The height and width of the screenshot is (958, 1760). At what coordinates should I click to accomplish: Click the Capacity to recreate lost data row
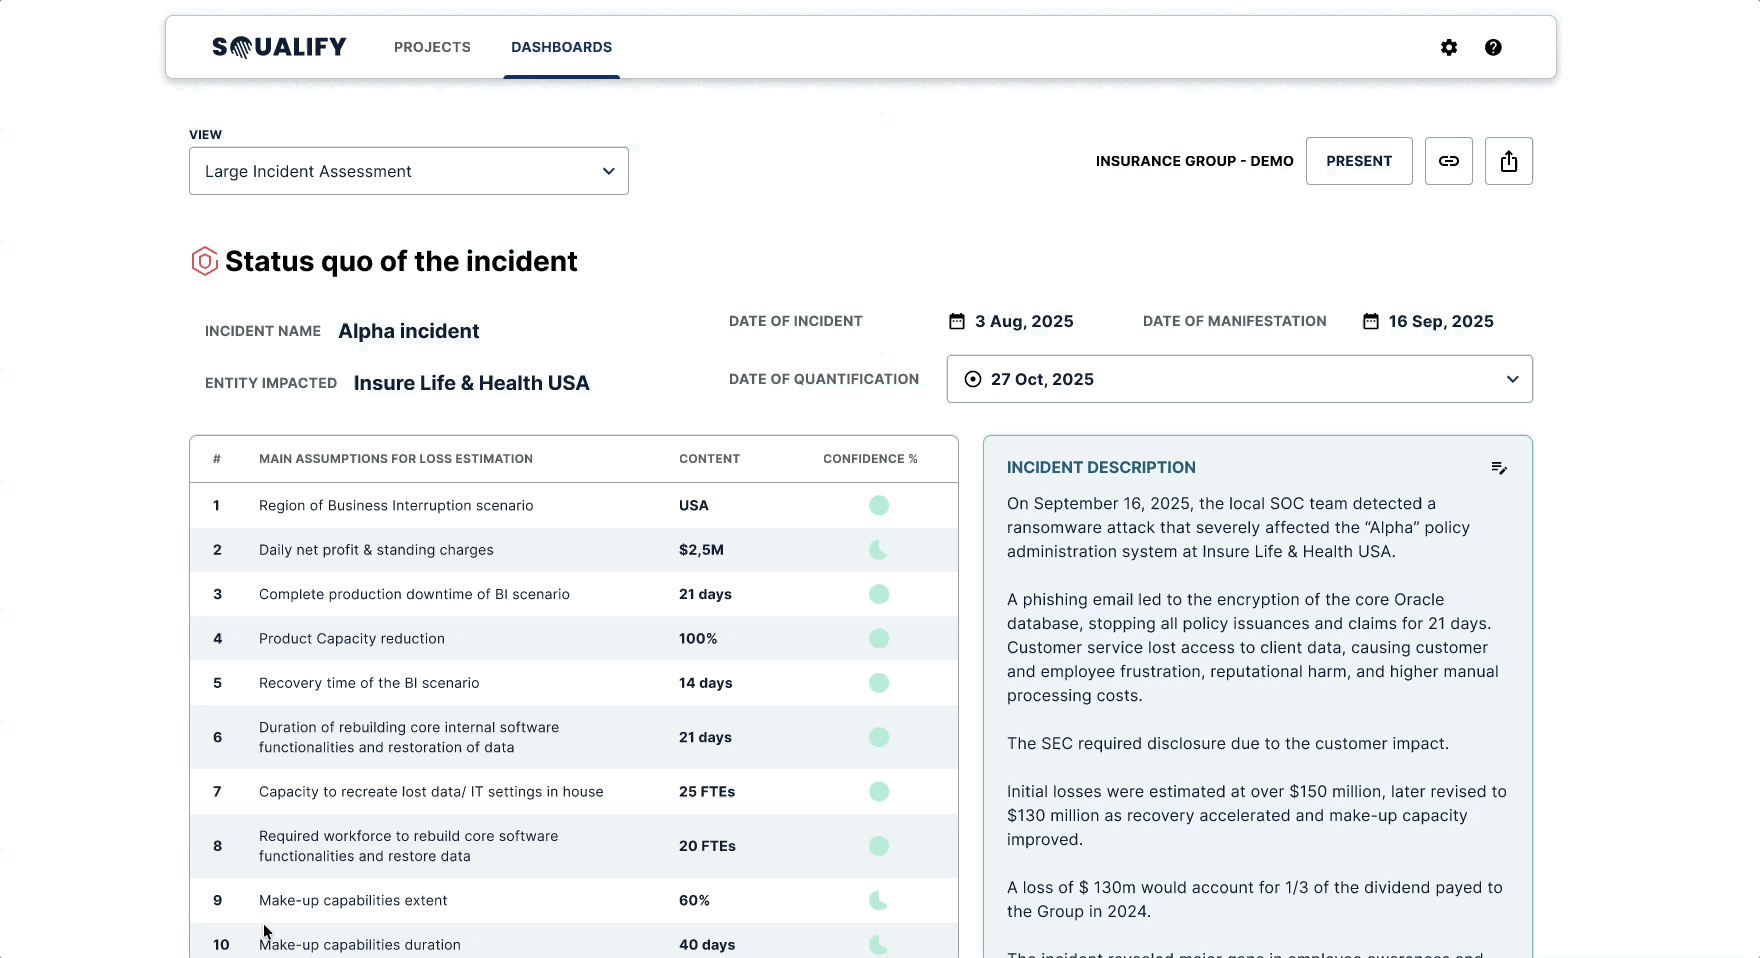coord(574,792)
